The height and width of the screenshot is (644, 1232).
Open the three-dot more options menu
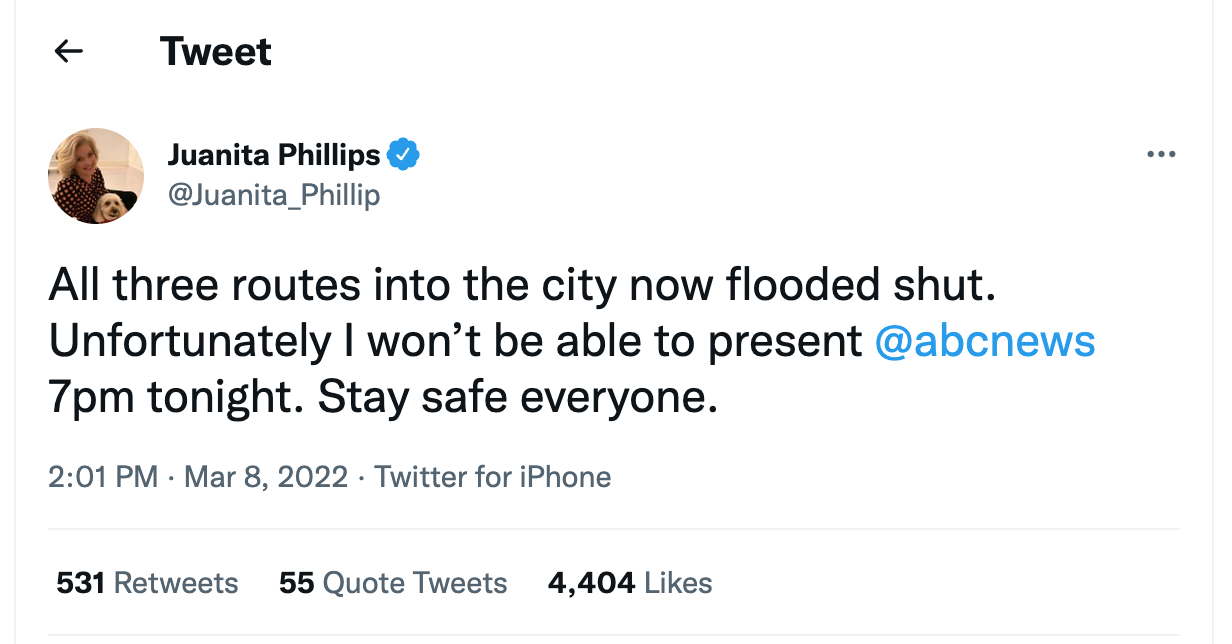point(1161,155)
